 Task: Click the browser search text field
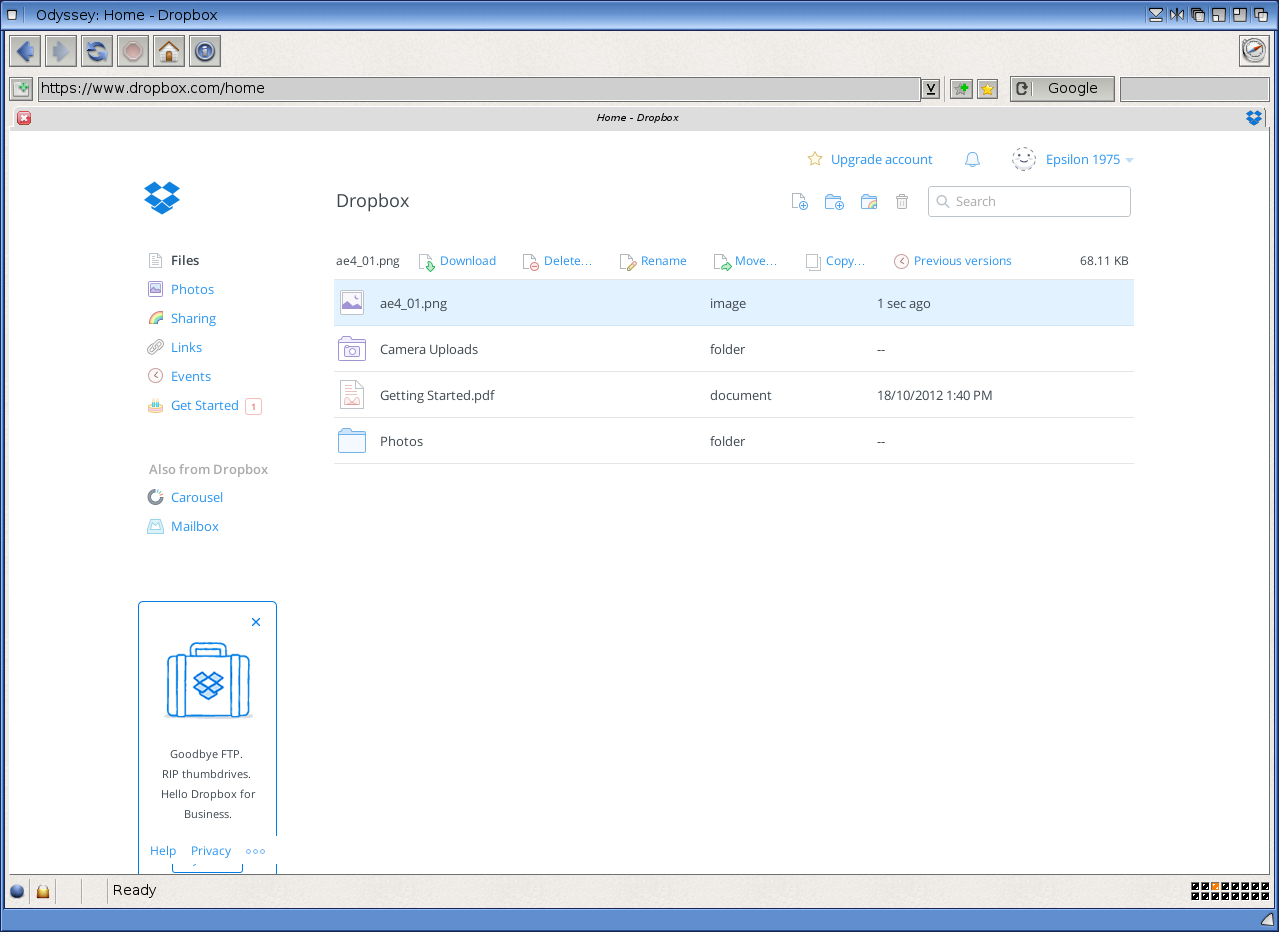[1194, 89]
